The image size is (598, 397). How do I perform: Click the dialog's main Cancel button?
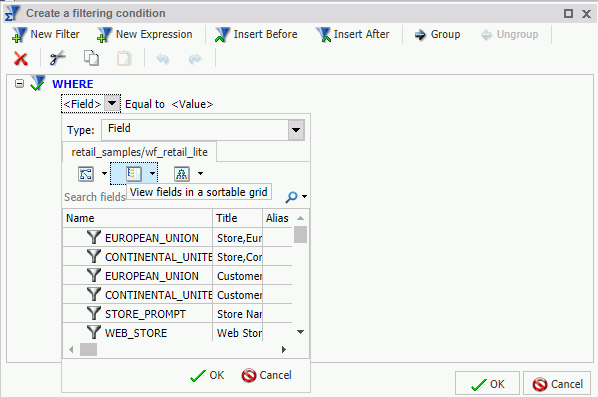[x=557, y=384]
